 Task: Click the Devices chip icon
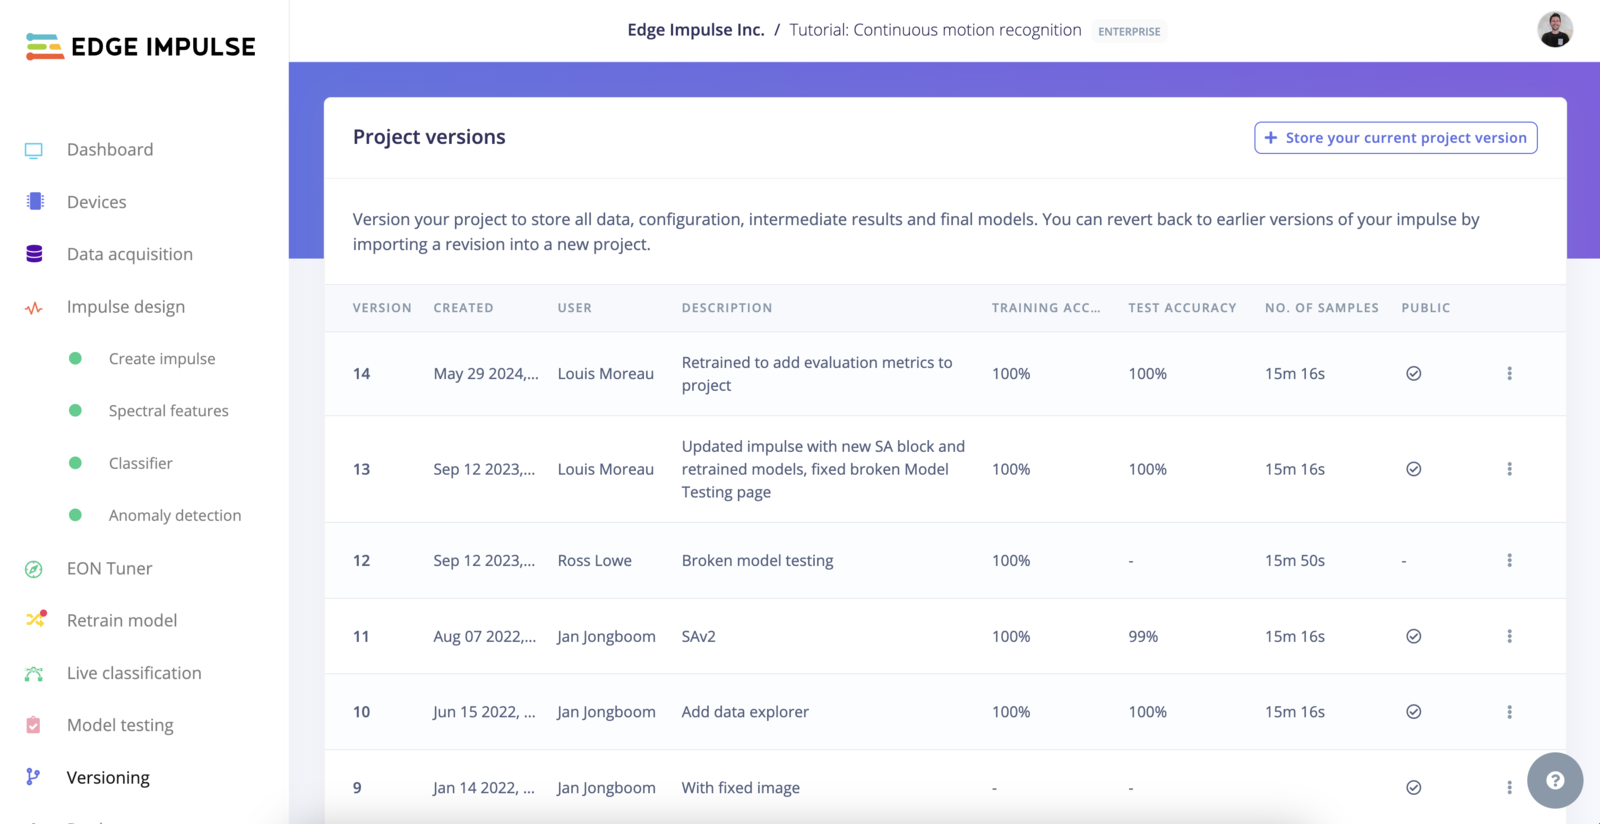coord(35,202)
